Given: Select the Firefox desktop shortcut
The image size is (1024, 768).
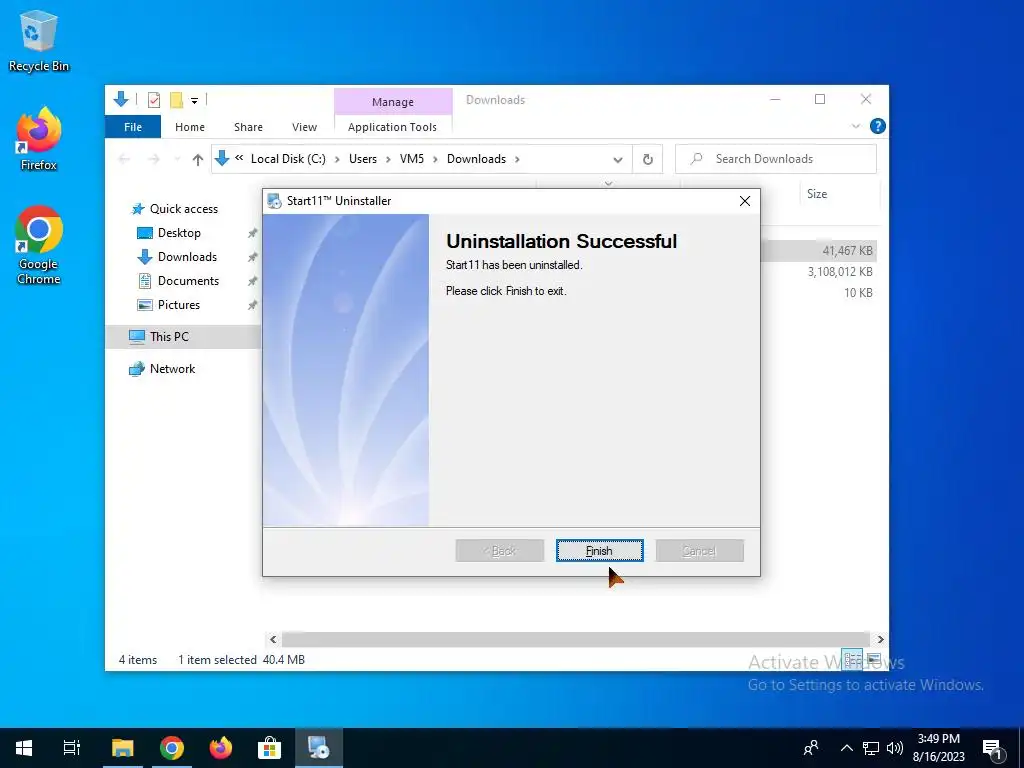Looking at the screenshot, I should click(39, 139).
